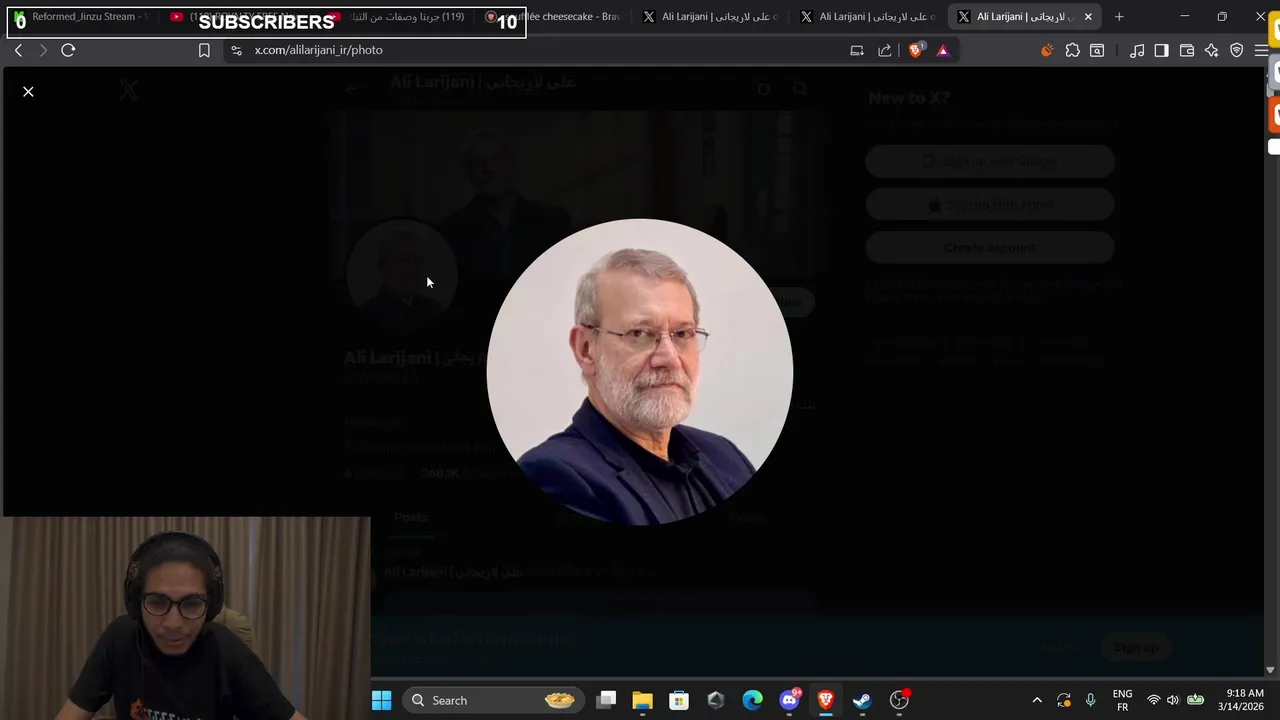Open Task View on the taskbar
Screen dimensions: 1280x720
[606, 700]
